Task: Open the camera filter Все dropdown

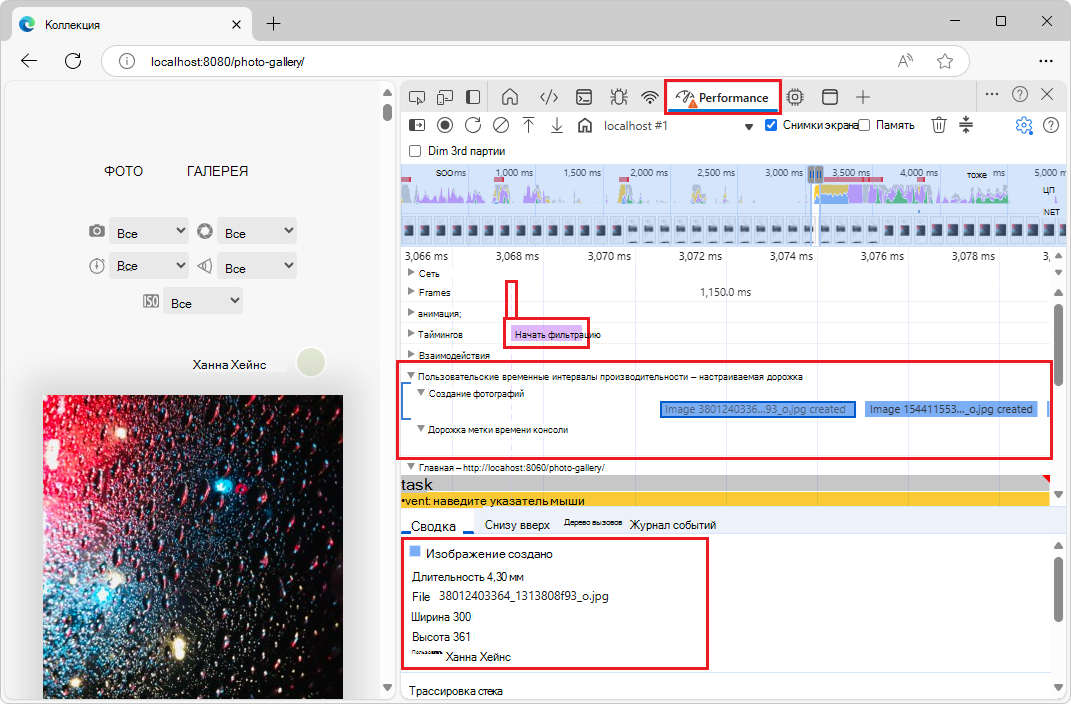Action: [x=149, y=231]
